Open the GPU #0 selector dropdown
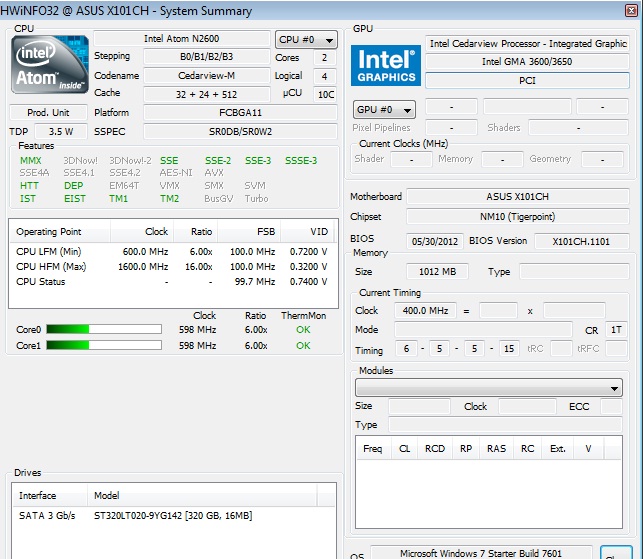The width and height of the screenshot is (643, 559). pos(384,110)
